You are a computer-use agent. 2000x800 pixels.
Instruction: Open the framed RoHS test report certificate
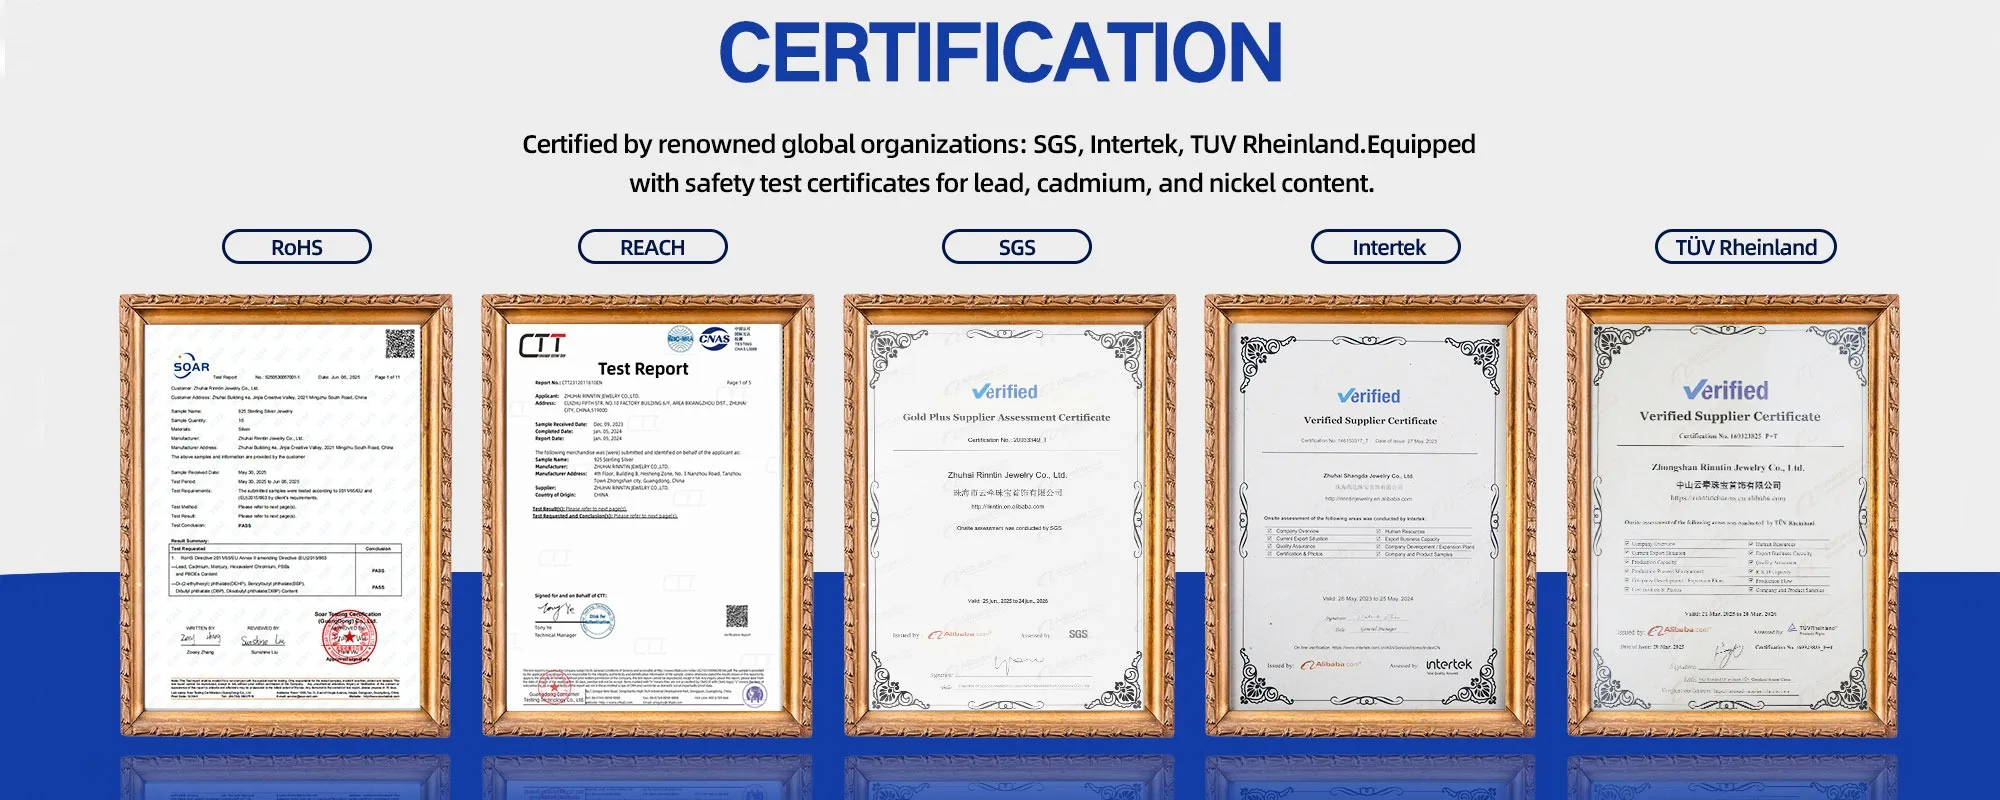[x=286, y=515]
